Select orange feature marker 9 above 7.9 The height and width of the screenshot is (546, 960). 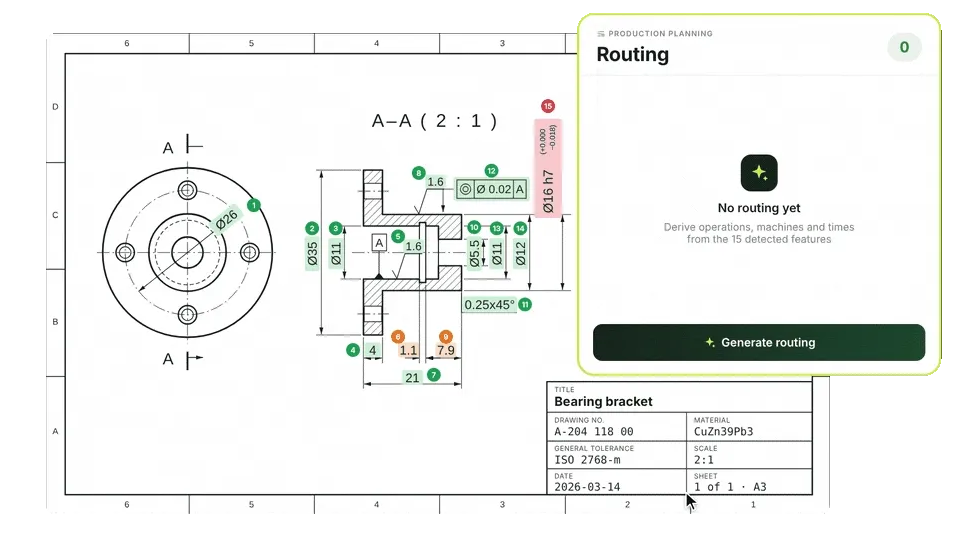coord(446,337)
